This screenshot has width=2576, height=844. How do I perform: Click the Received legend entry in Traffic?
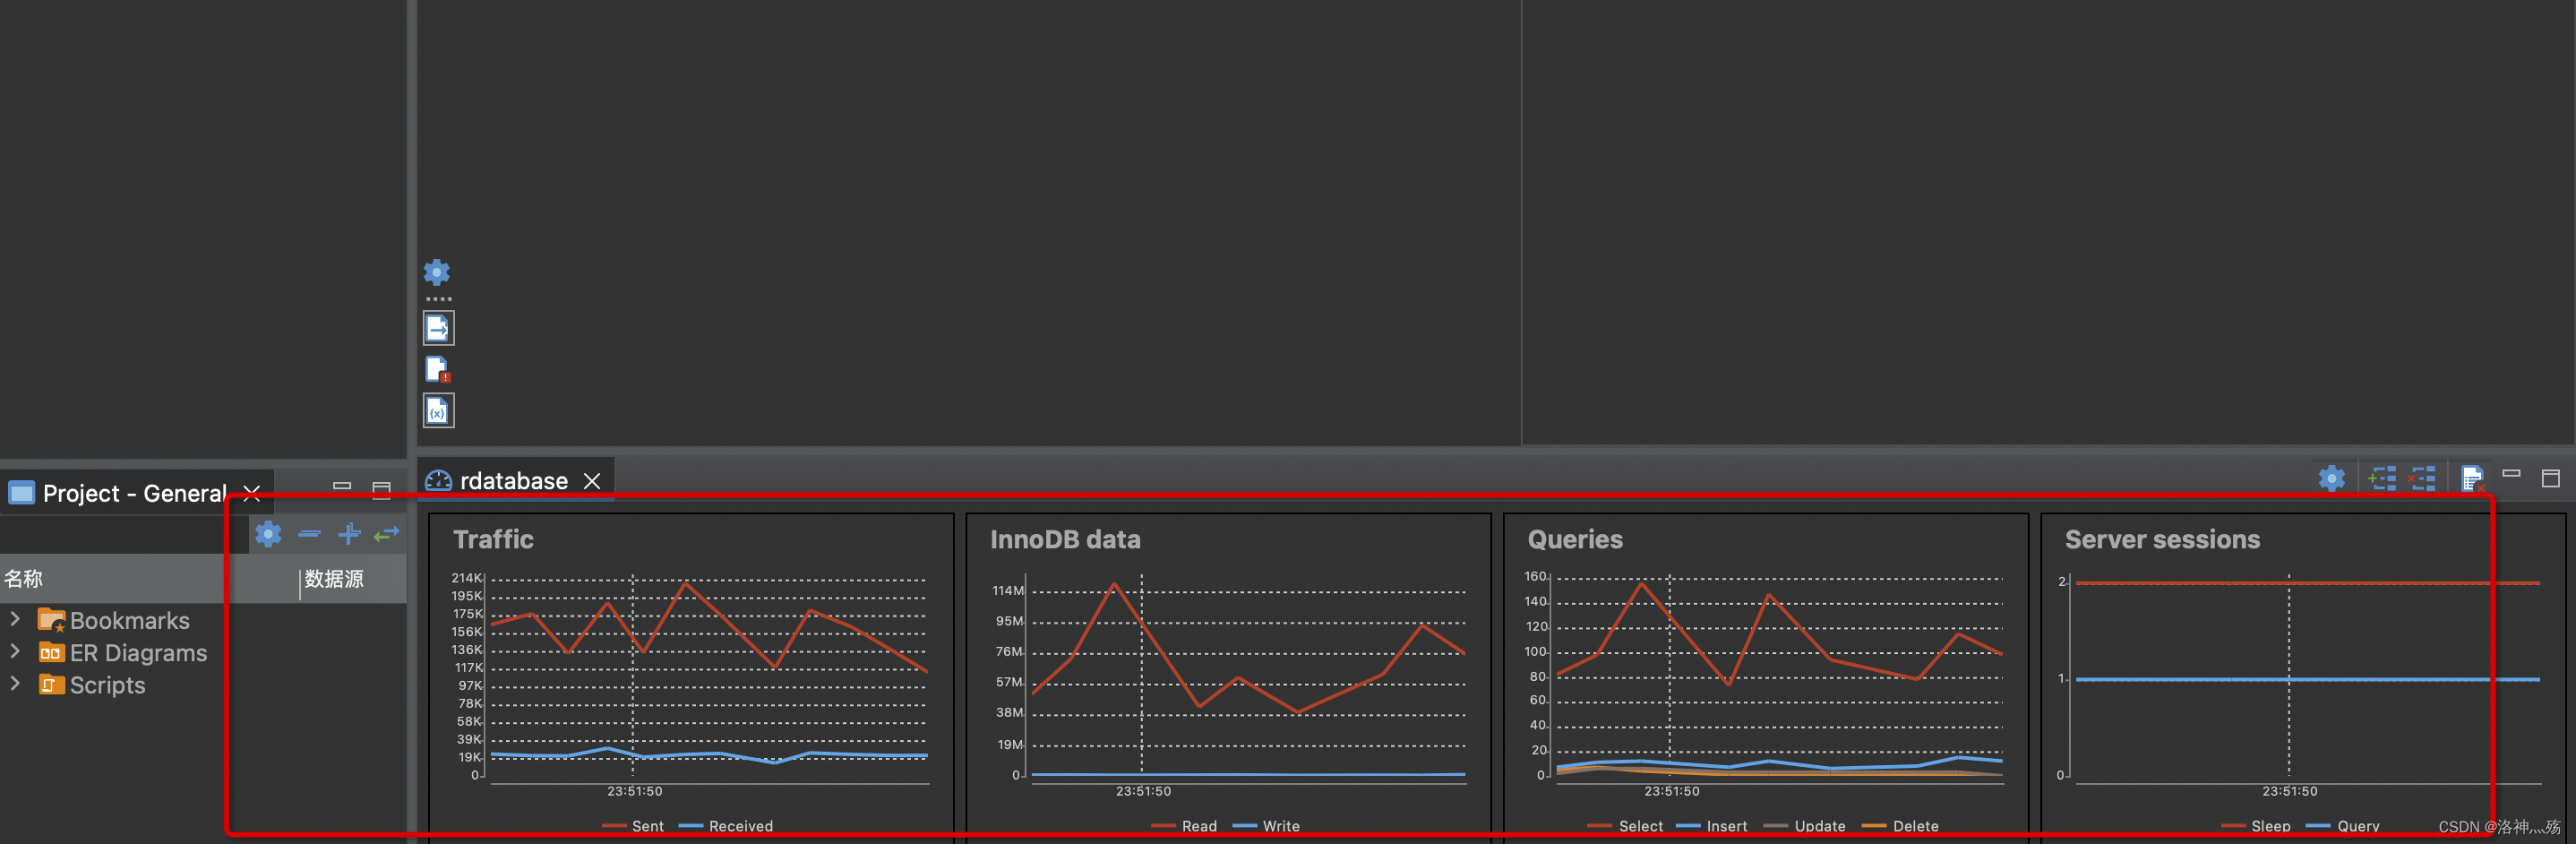tap(726, 826)
